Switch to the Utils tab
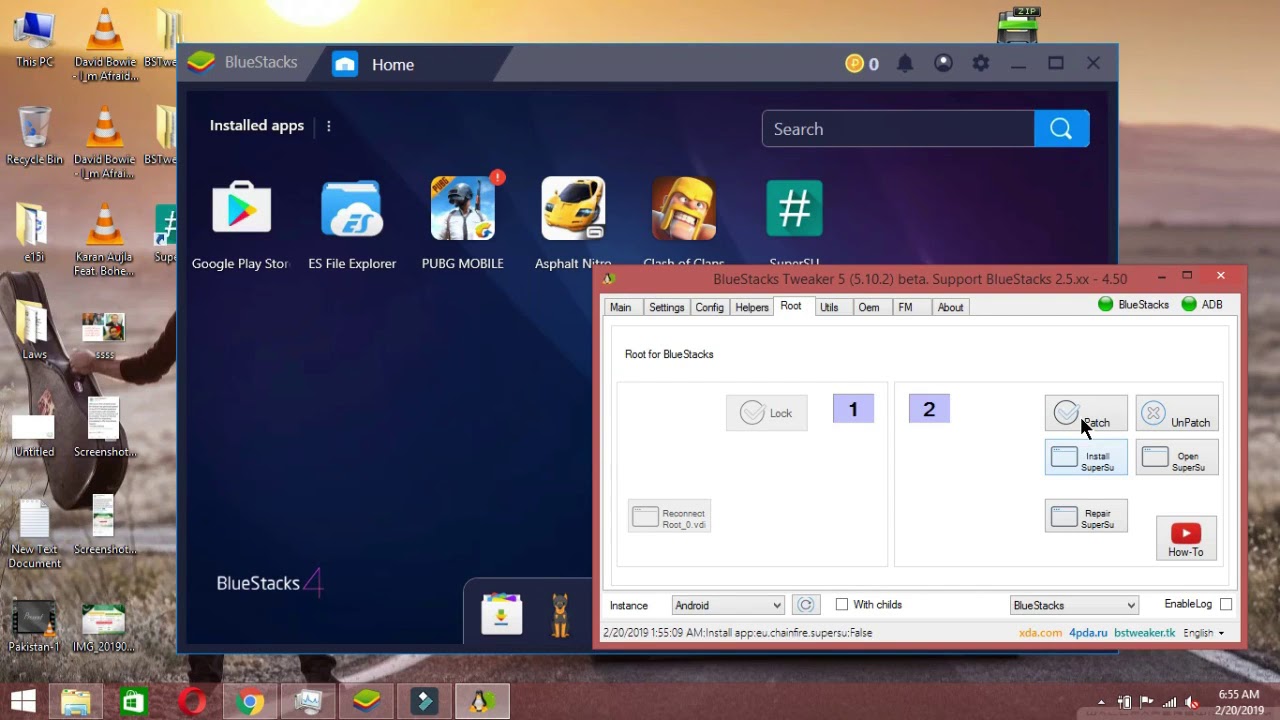This screenshot has width=1280, height=720. point(829,307)
